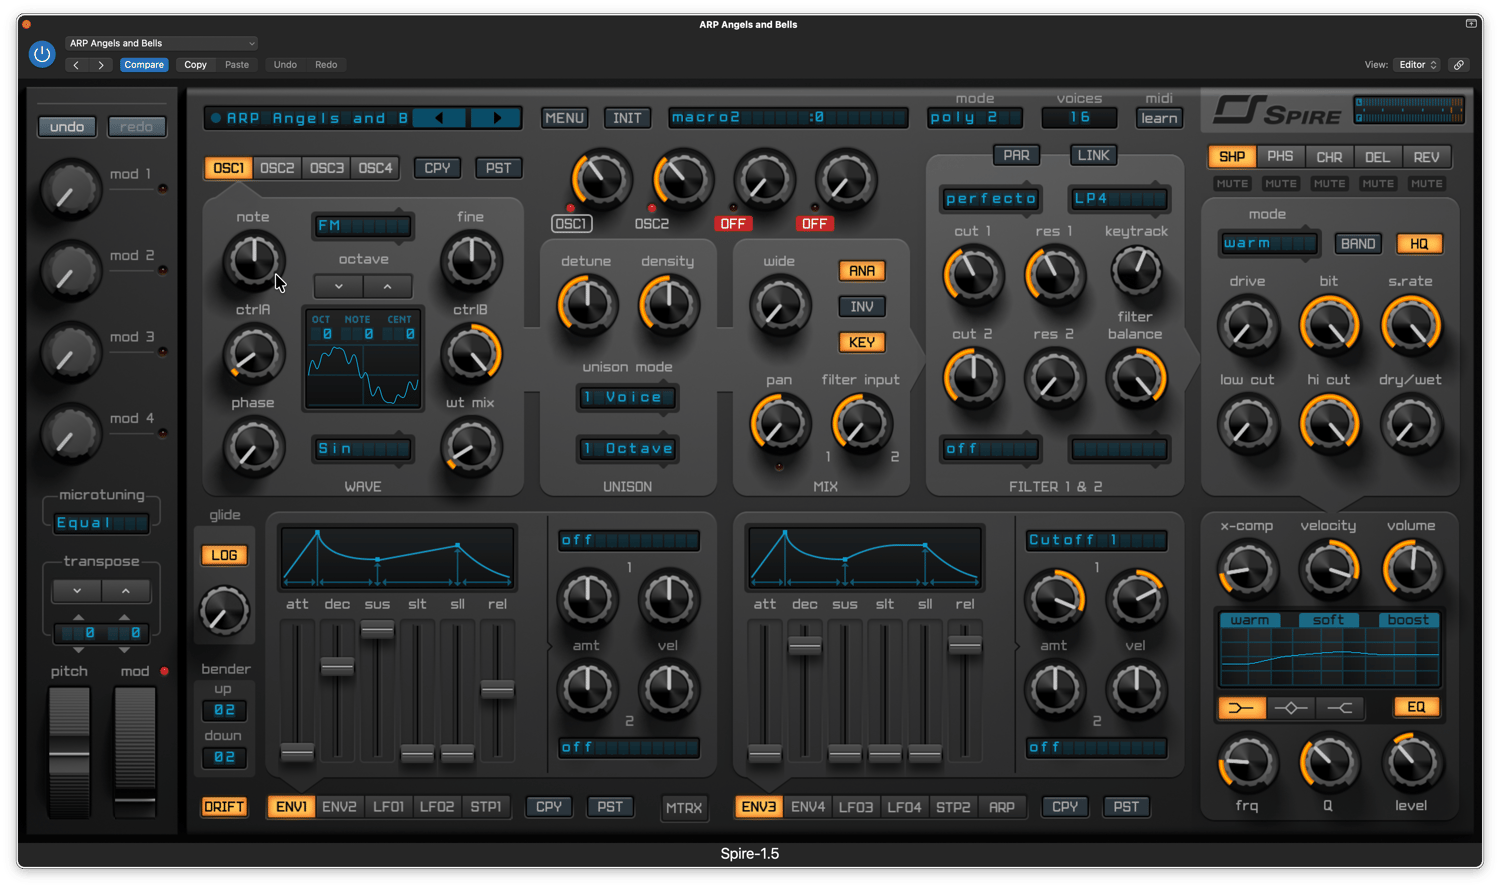Click the ENV3 envelope curve display
The width and height of the screenshot is (1500, 888).
tap(865, 557)
